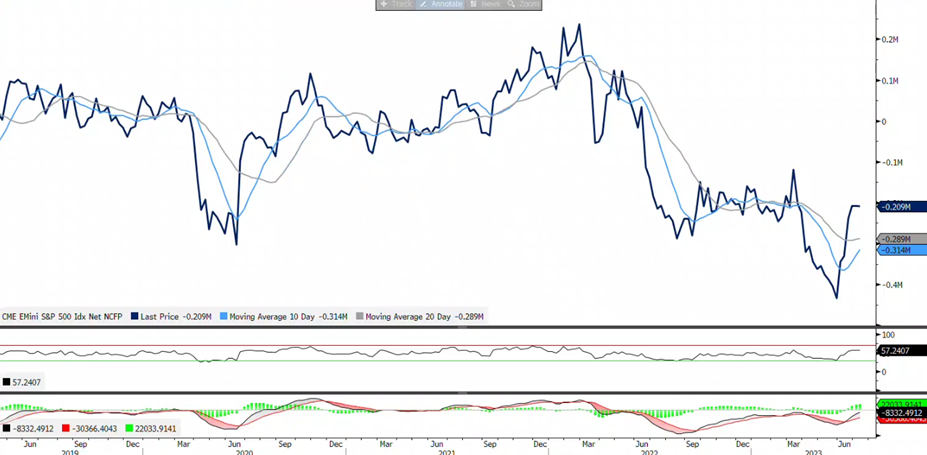
Task: Click the 2023 year label on time axis
Action: tap(811, 451)
